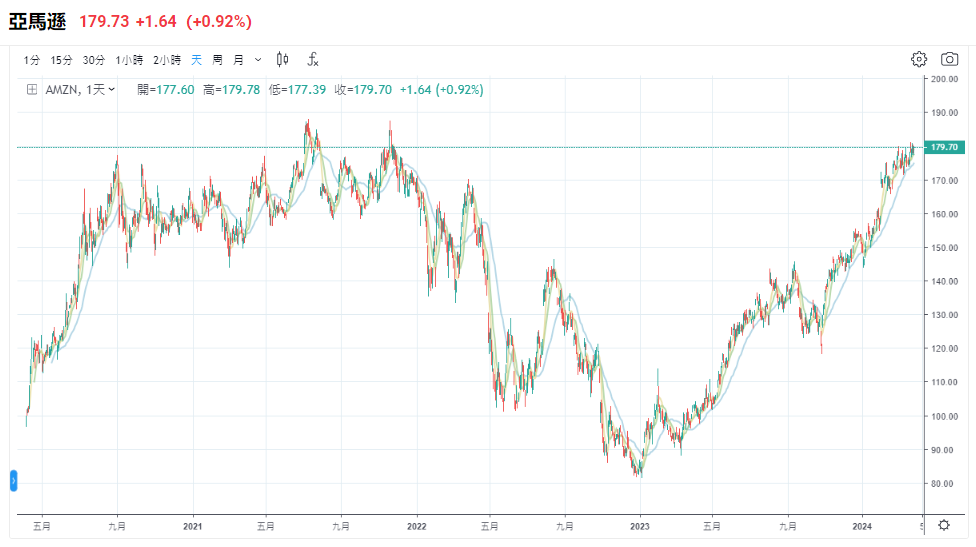Select the 1分 time interval
This screenshot has height=547, width=976.
click(32, 60)
